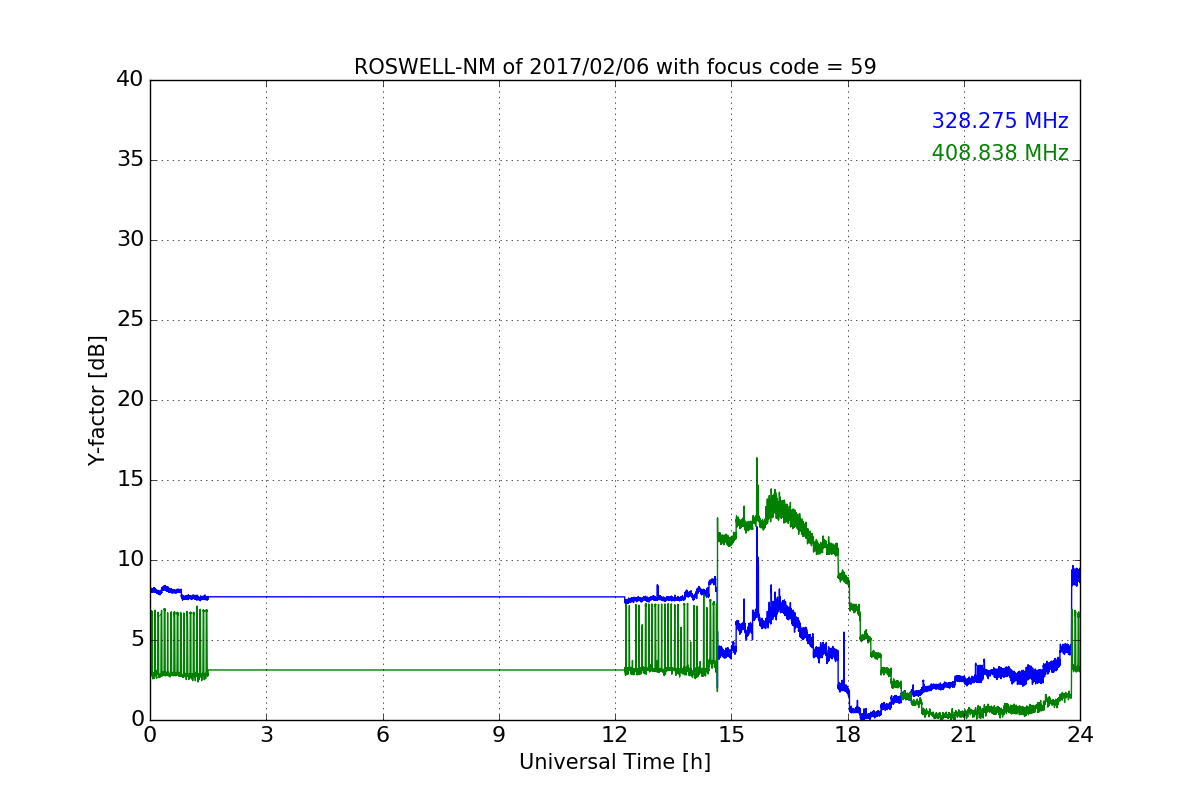Click the x-axis tick label '21'
Viewport: 1200px width, 800px height.
tap(964, 735)
